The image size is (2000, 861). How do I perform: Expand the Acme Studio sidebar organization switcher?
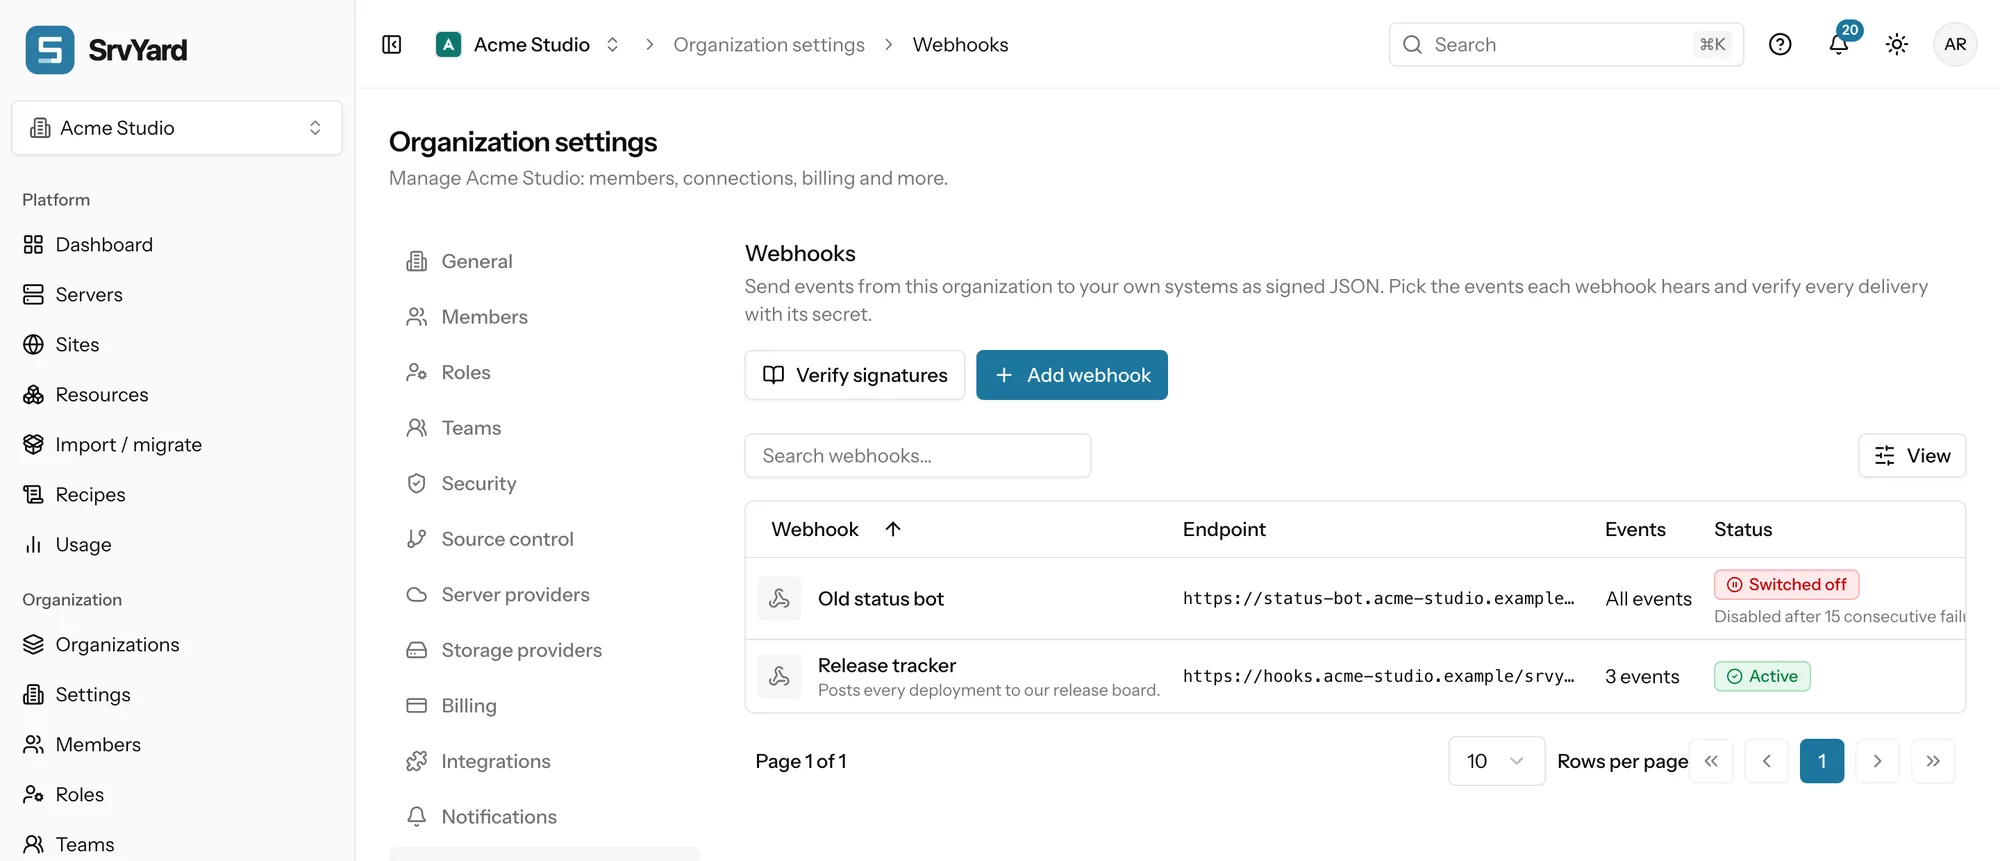(x=177, y=128)
